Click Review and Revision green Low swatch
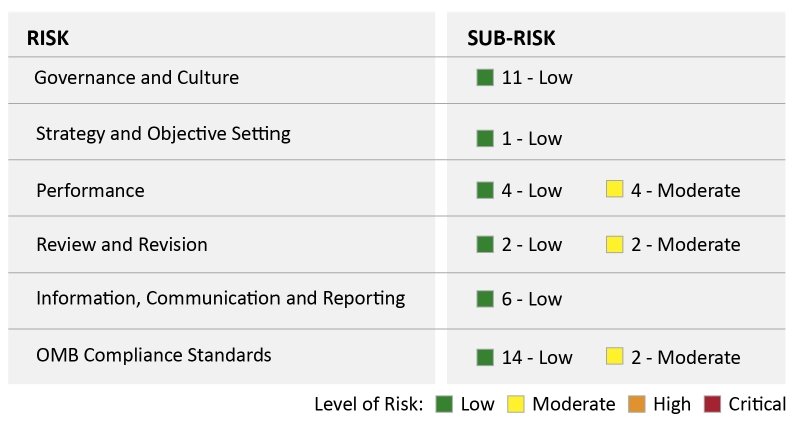Screen dimensions: 800x424 coord(486,244)
